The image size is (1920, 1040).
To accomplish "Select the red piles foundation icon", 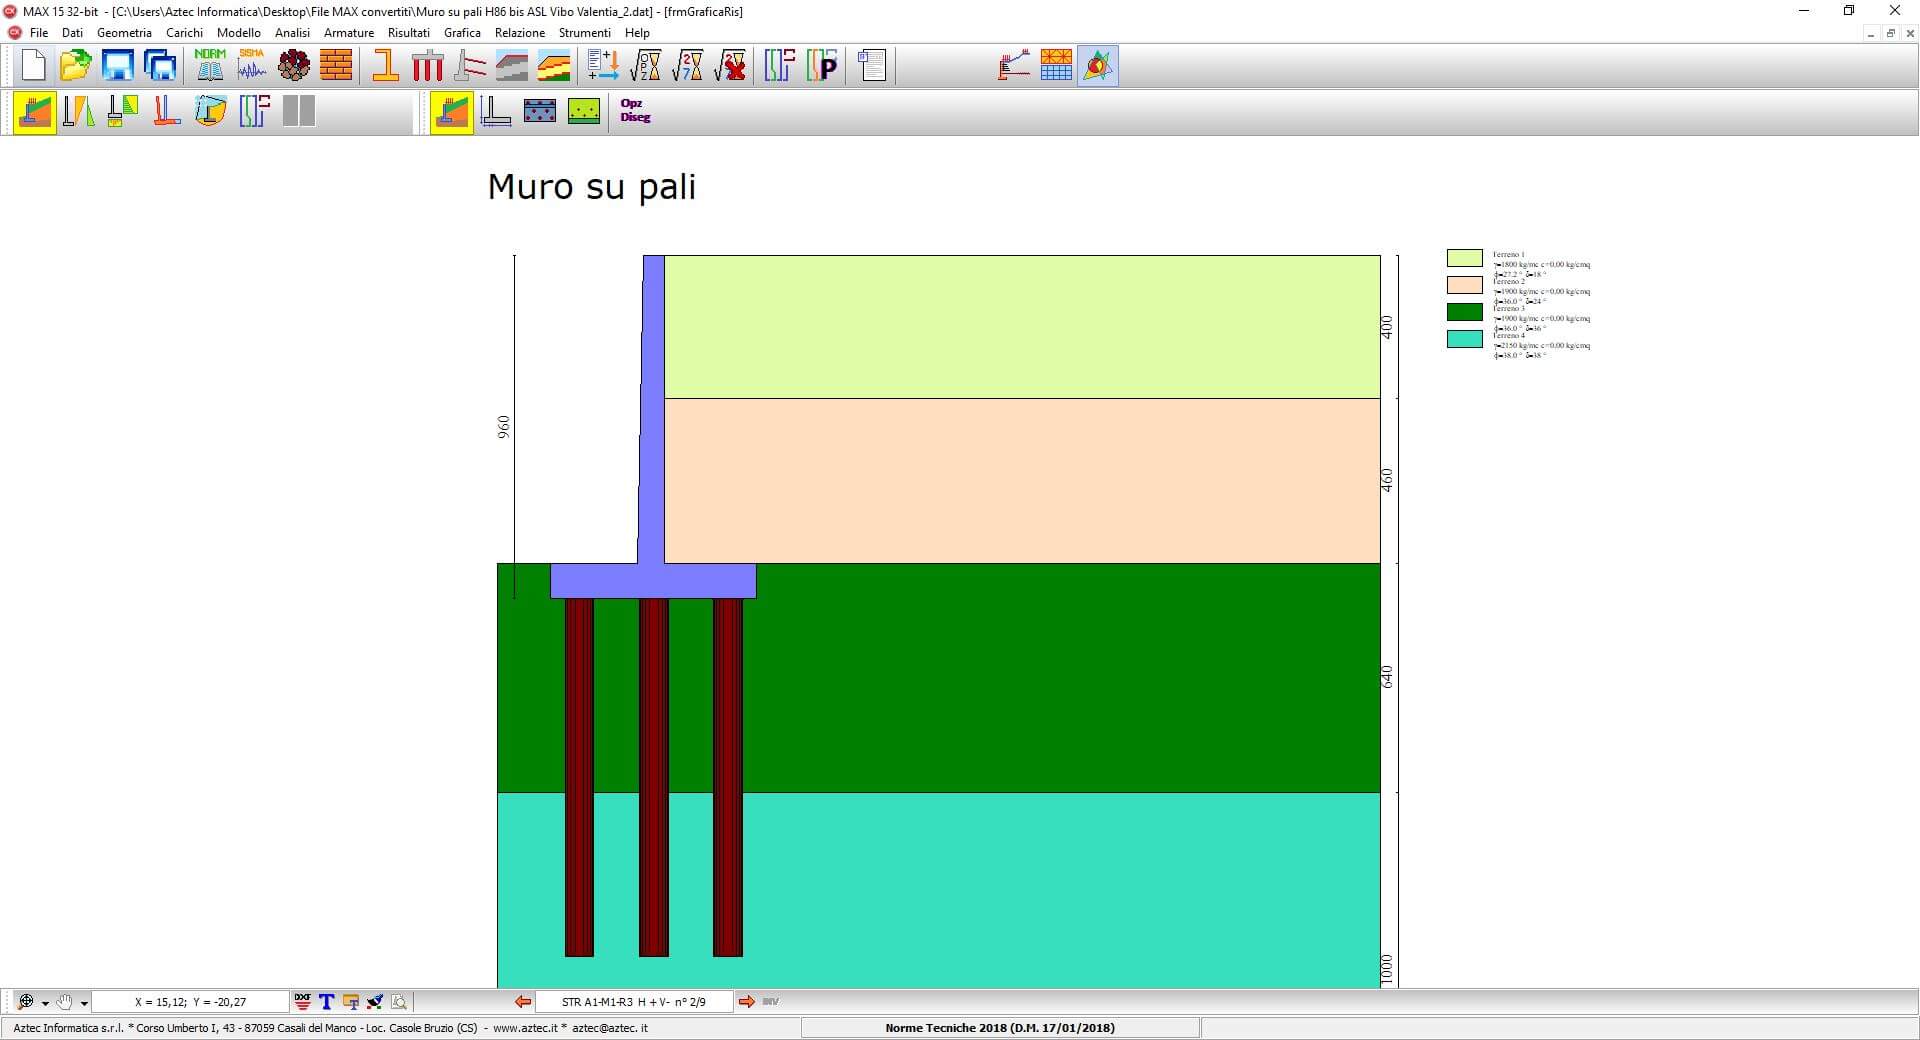I will (427, 66).
